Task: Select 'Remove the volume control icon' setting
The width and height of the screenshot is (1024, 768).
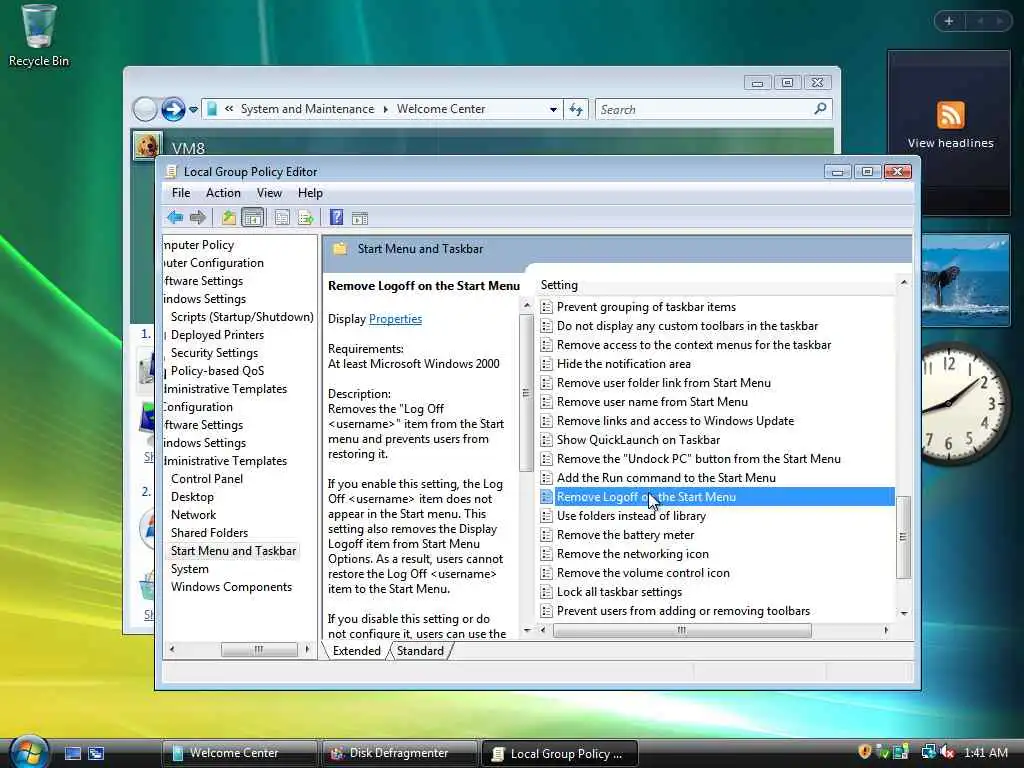Action: (643, 573)
